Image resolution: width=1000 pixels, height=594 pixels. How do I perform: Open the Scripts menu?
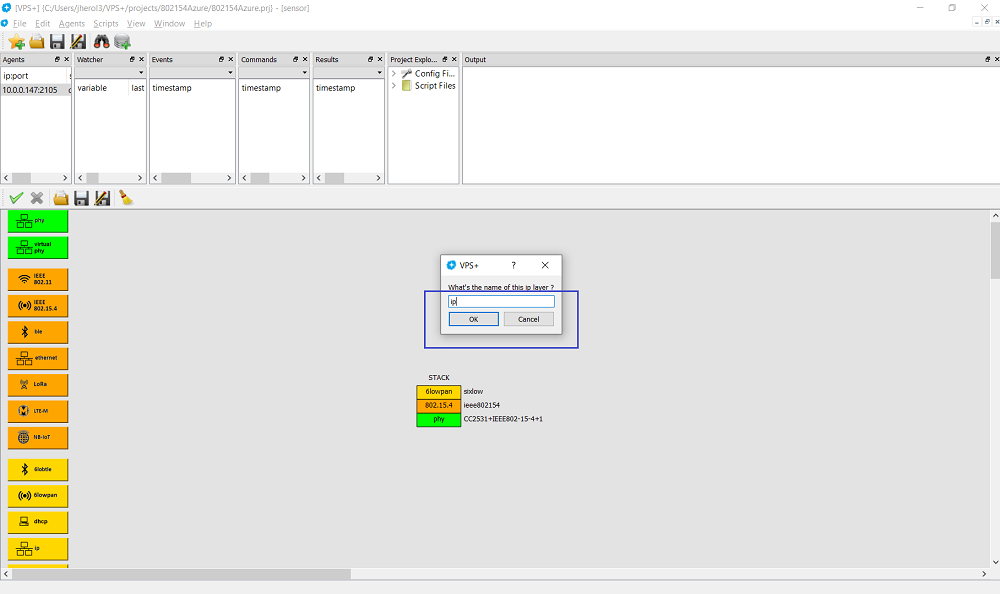(x=105, y=23)
